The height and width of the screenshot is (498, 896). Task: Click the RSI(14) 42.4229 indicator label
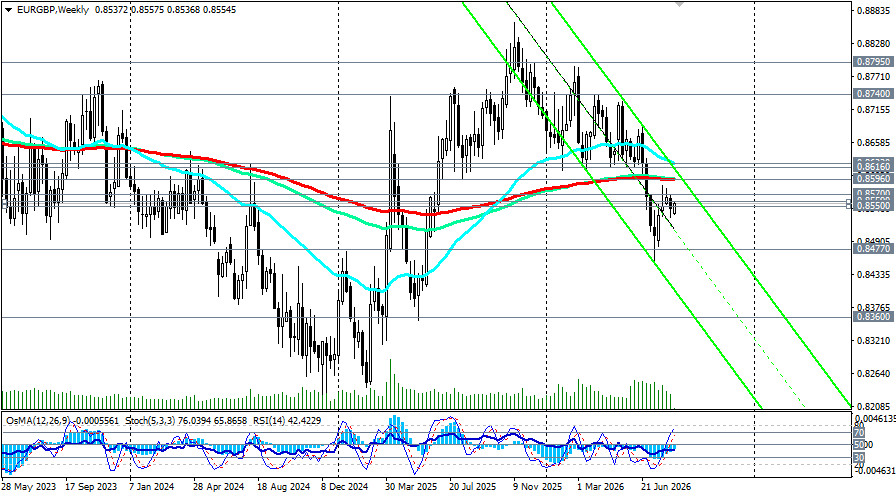(286, 421)
